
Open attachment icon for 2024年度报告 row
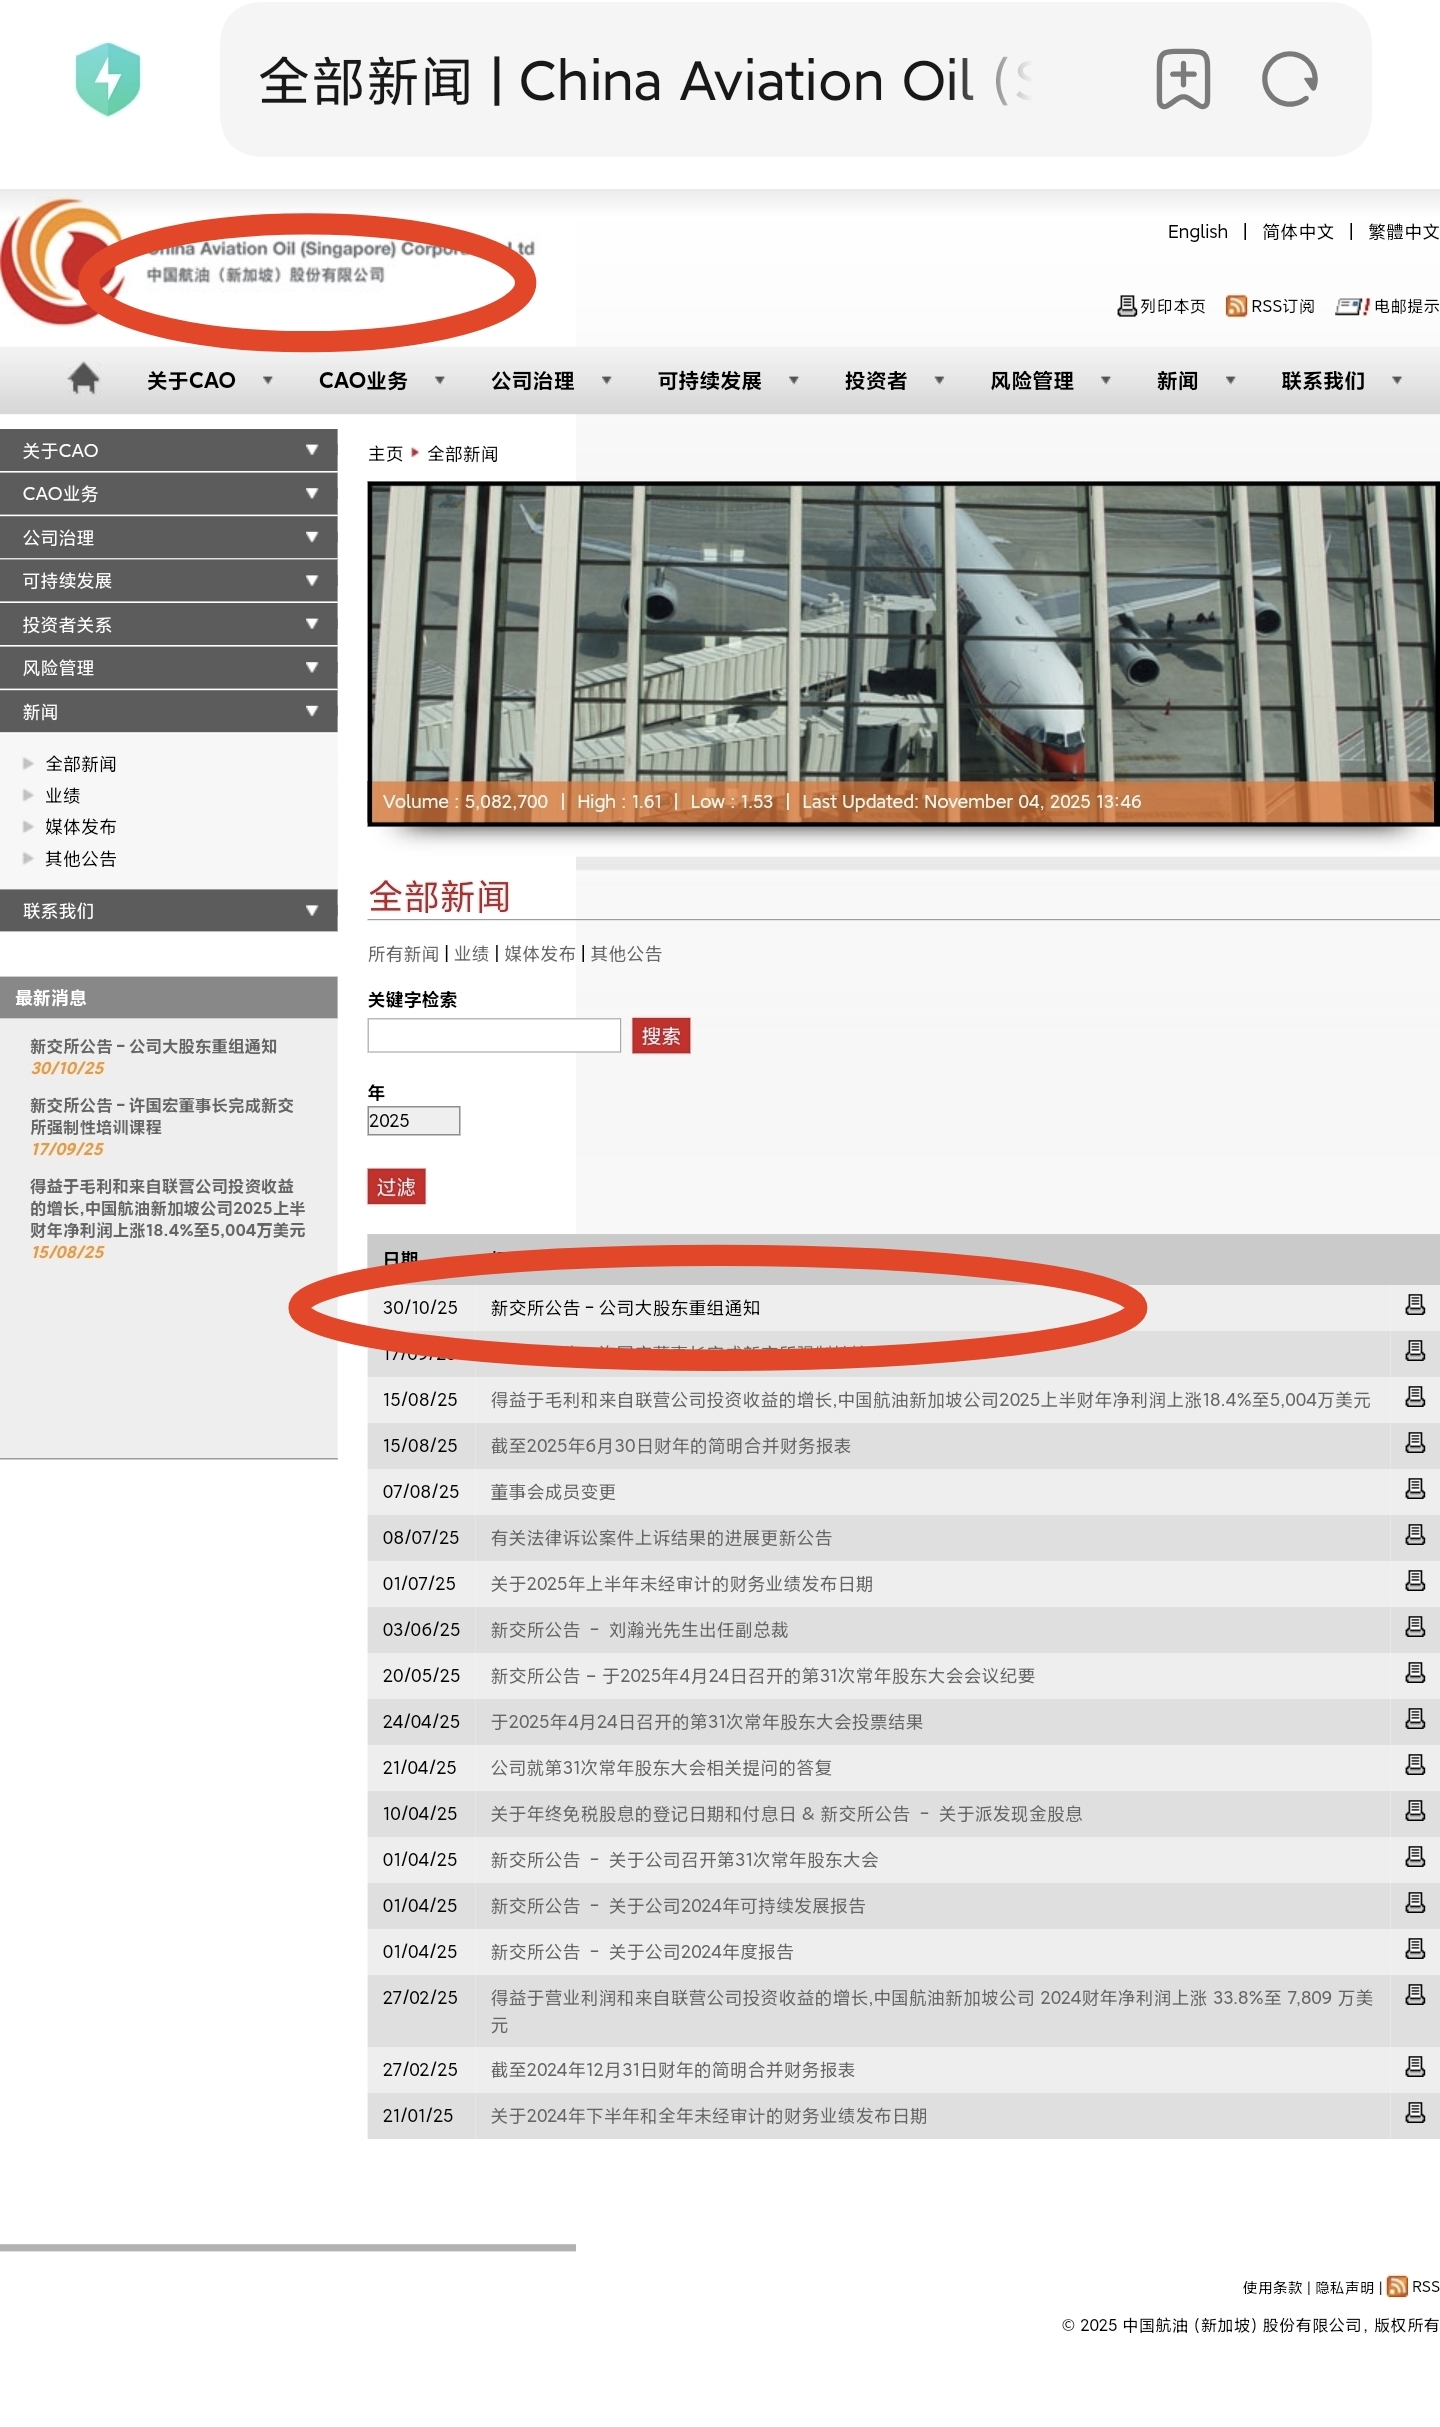1415,1949
